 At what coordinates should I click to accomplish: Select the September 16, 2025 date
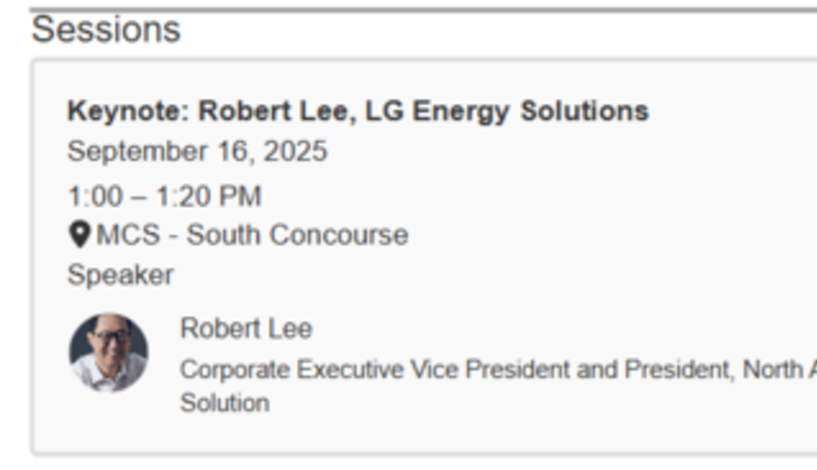coord(197,152)
